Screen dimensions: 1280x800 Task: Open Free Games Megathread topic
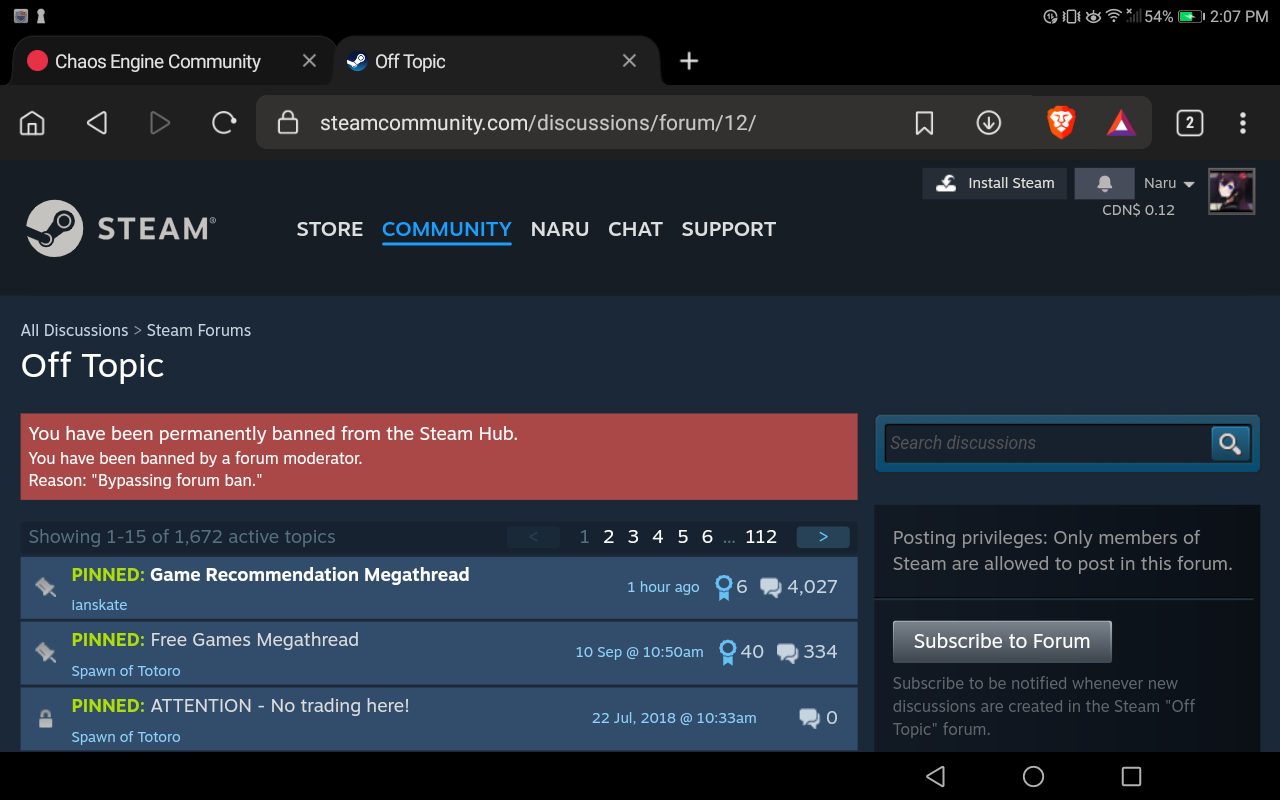254,640
